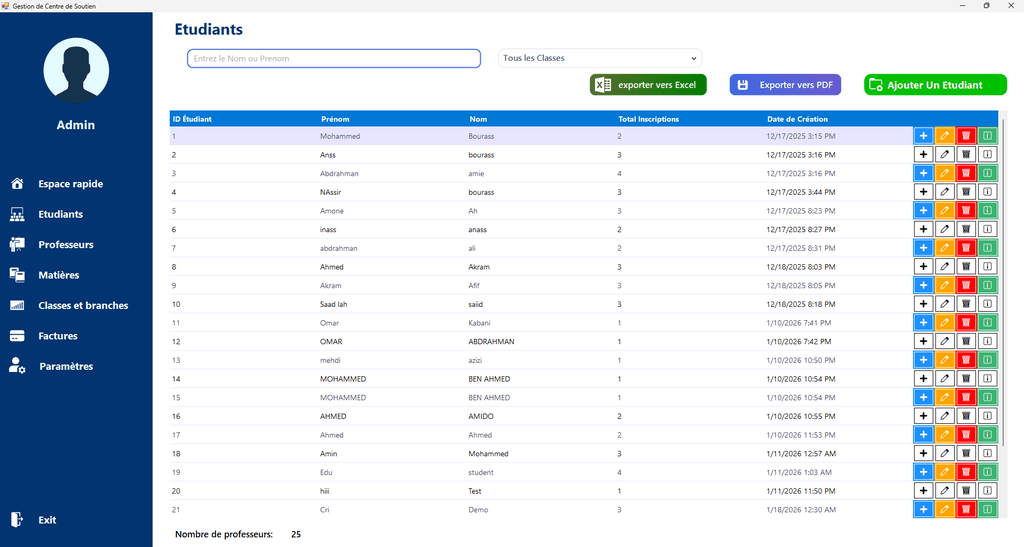Show info for student OMAR ABDRAHMAN

(x=987, y=341)
